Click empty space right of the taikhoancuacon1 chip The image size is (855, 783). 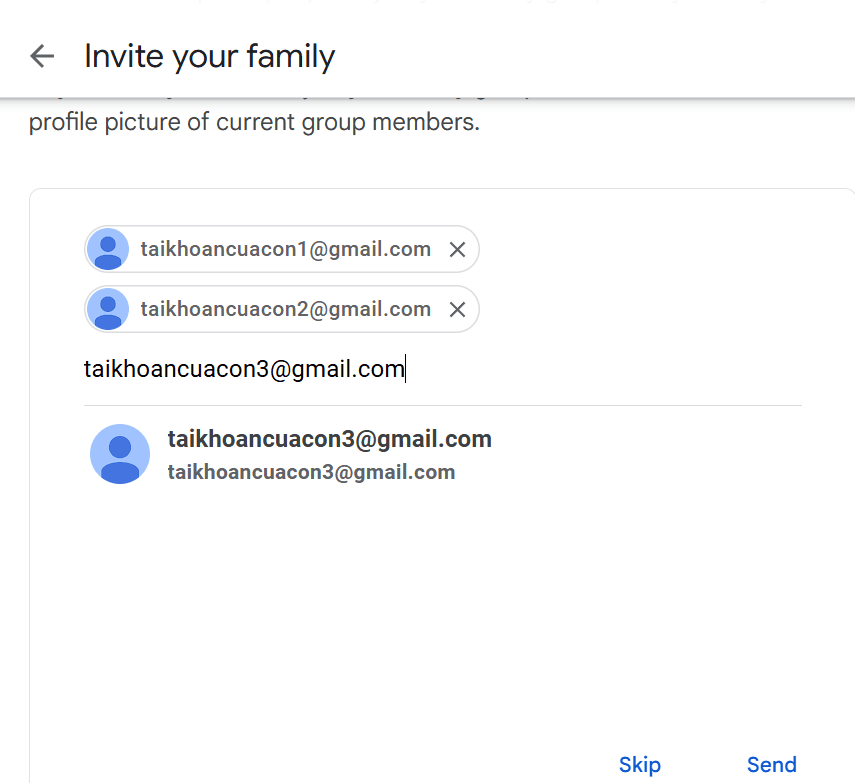(x=640, y=250)
